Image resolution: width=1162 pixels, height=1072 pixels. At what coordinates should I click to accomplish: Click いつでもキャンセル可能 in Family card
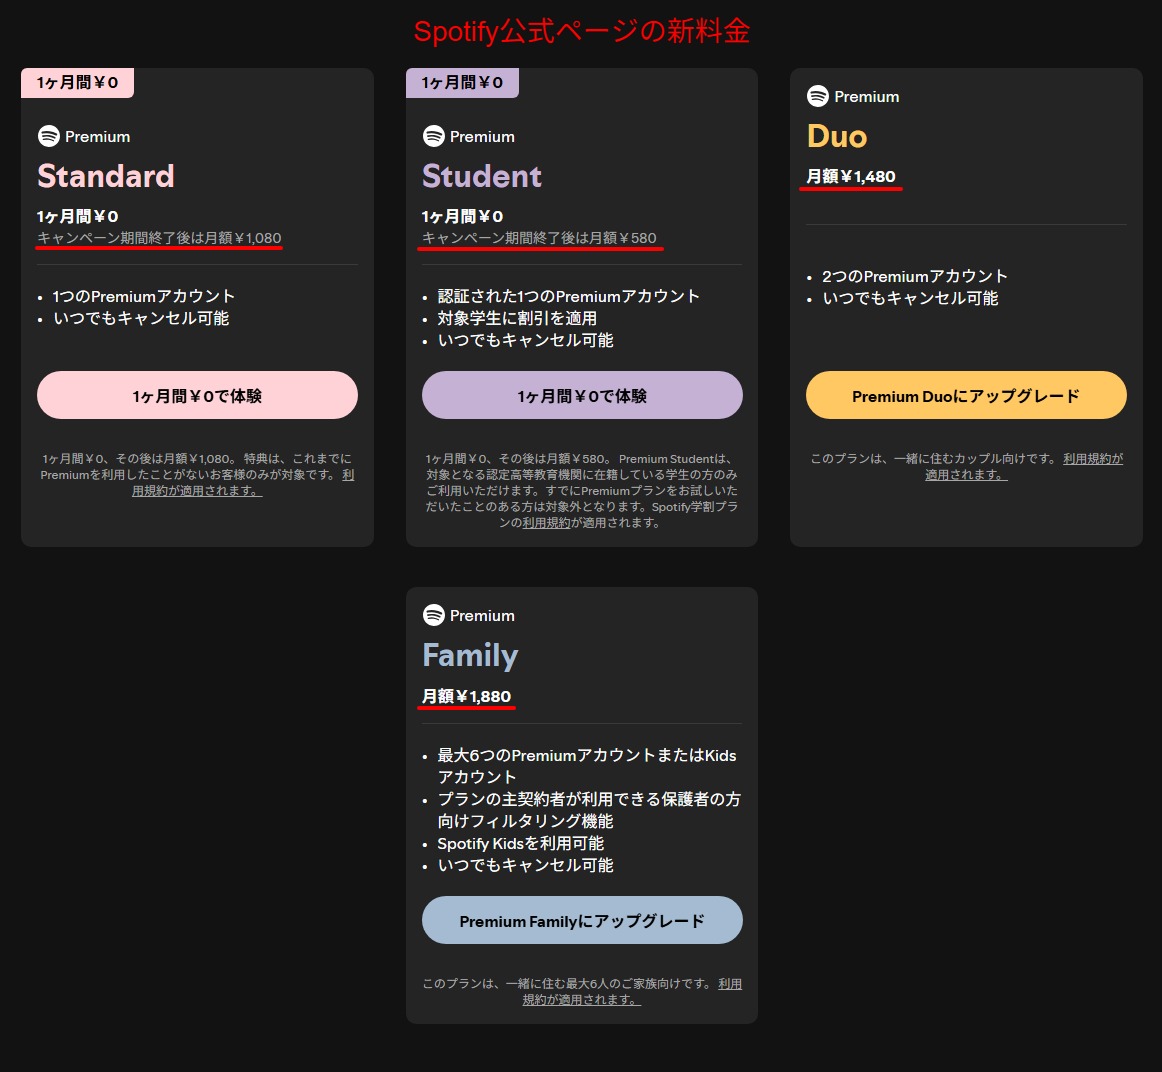coord(525,865)
